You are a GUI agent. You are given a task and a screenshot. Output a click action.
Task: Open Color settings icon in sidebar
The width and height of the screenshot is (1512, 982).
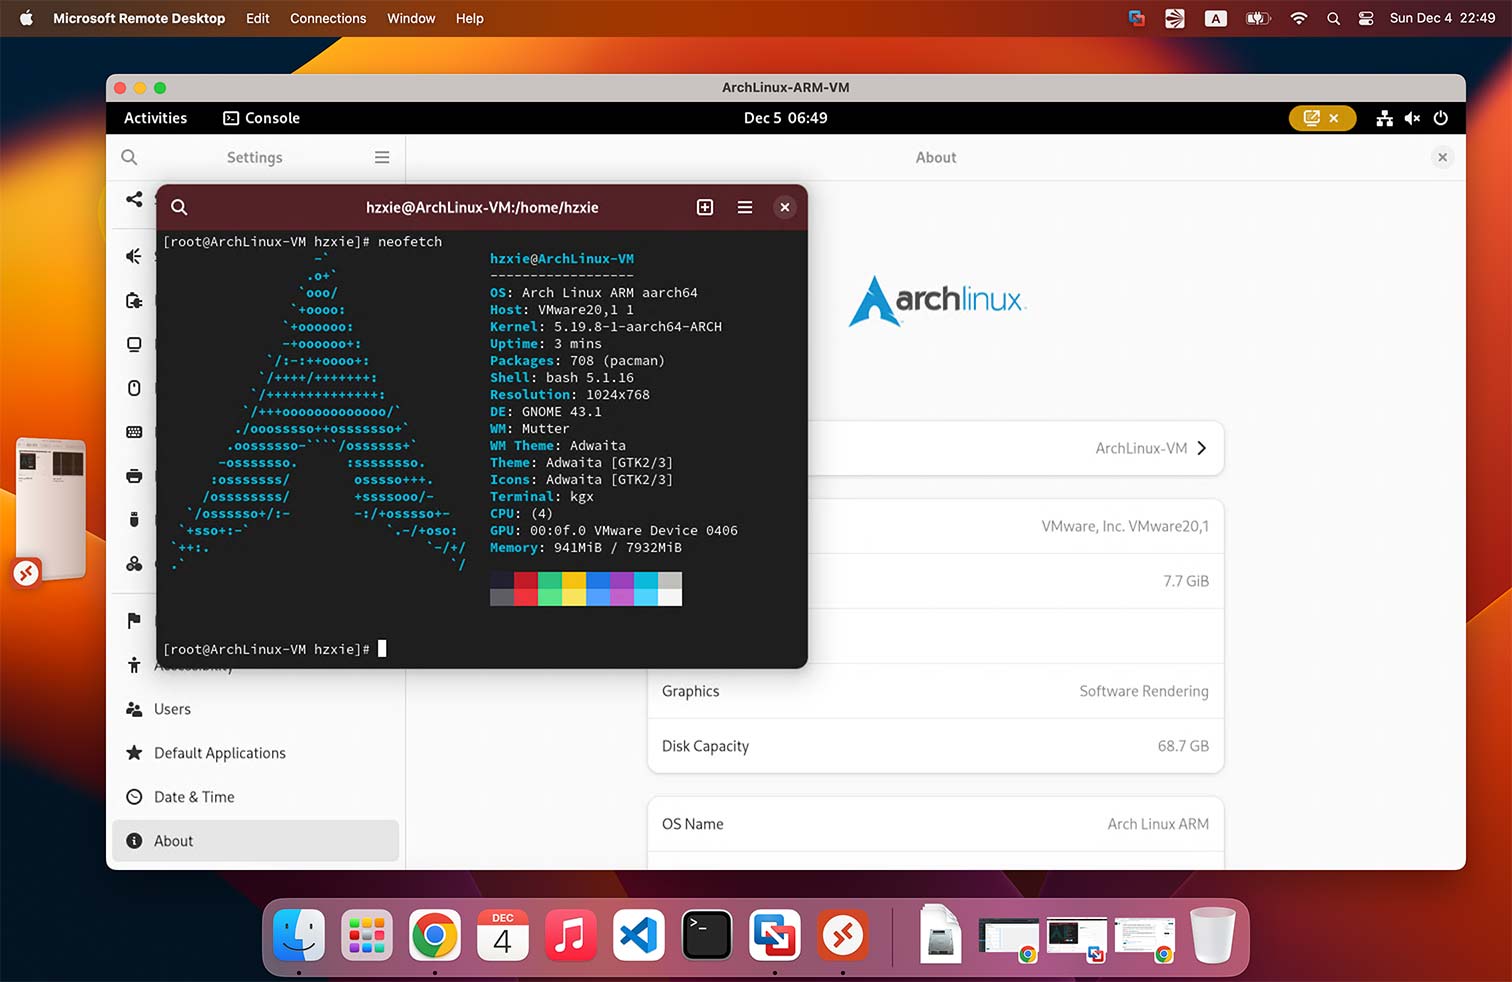[134, 564]
